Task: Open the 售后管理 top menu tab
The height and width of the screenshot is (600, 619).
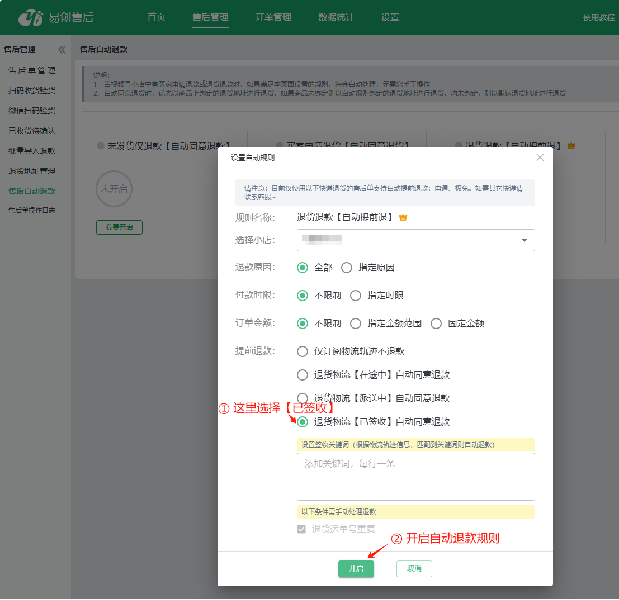Action: click(210, 17)
